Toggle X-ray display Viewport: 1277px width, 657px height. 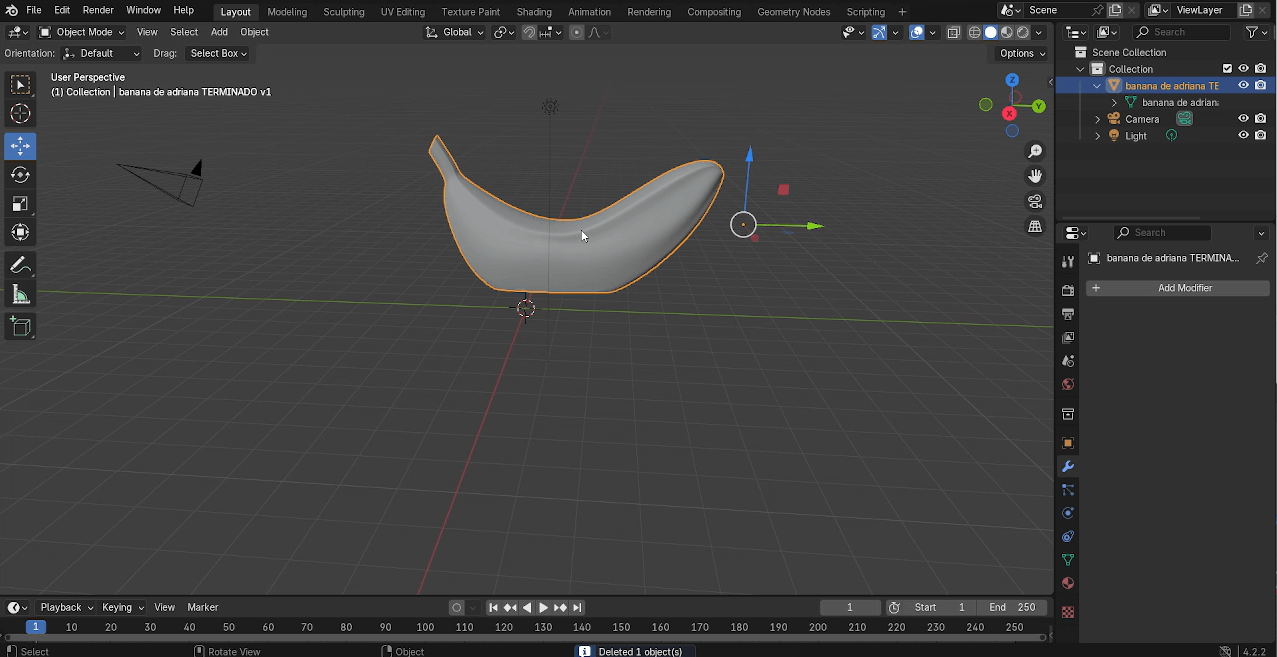(953, 32)
